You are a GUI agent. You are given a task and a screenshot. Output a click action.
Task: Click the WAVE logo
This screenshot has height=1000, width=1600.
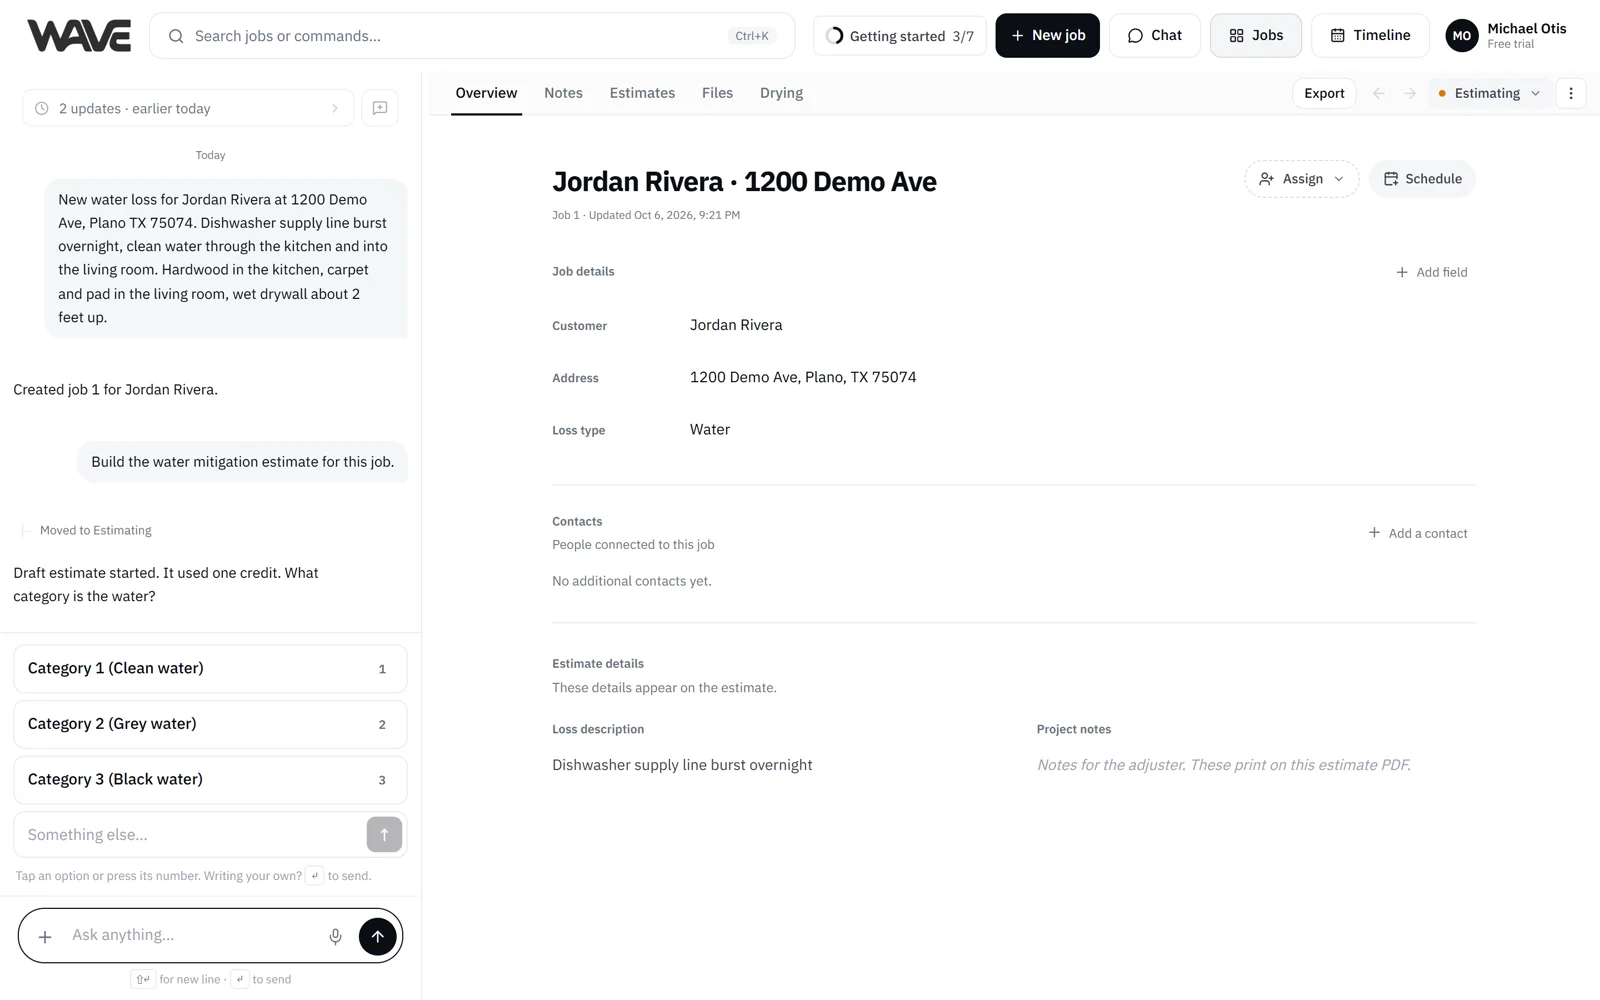click(79, 36)
